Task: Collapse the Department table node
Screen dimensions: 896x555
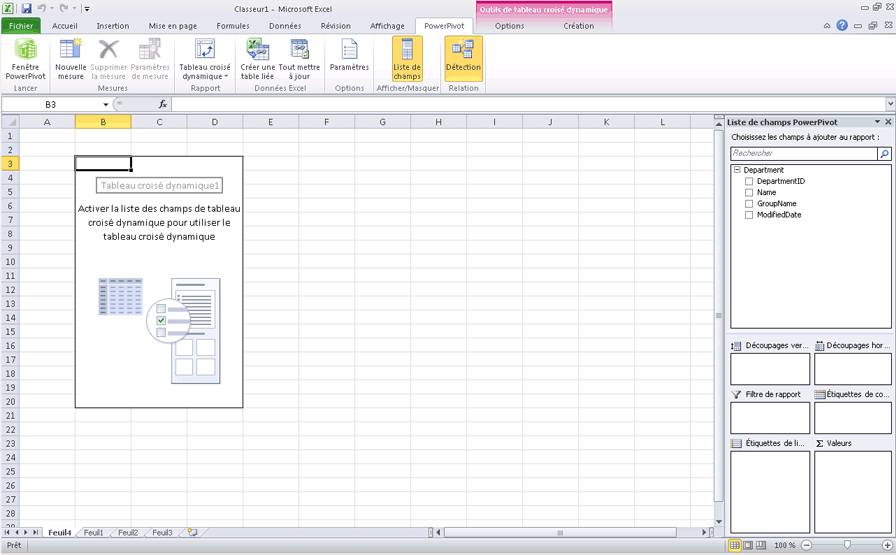Action: [737, 170]
